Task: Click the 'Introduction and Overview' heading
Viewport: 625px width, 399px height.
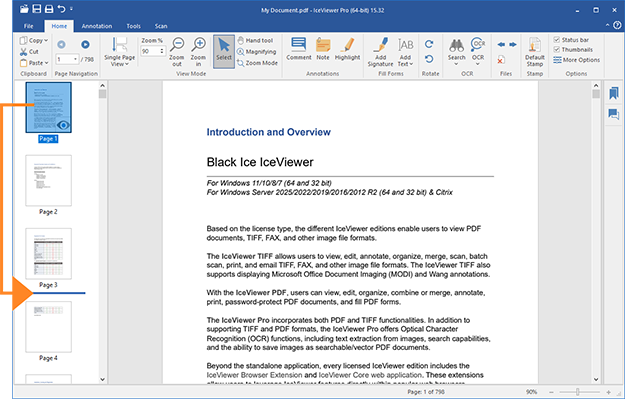Action: 268,132
